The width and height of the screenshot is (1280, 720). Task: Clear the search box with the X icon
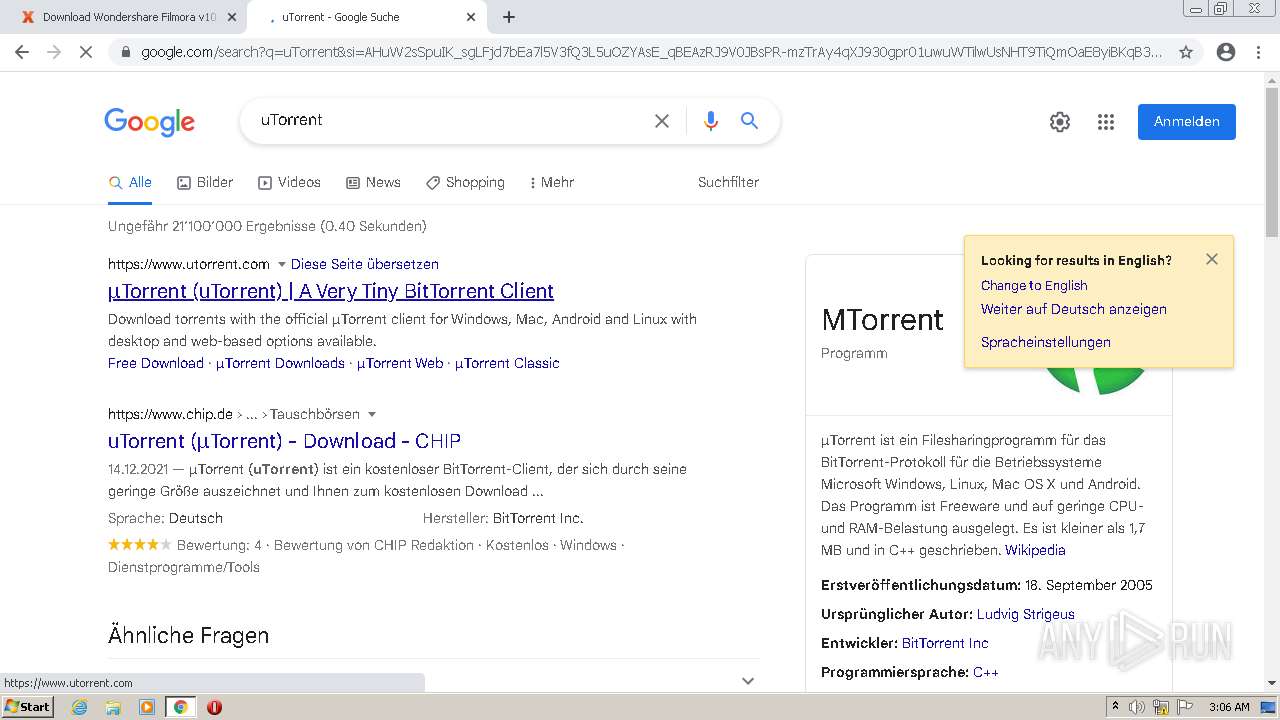662,121
